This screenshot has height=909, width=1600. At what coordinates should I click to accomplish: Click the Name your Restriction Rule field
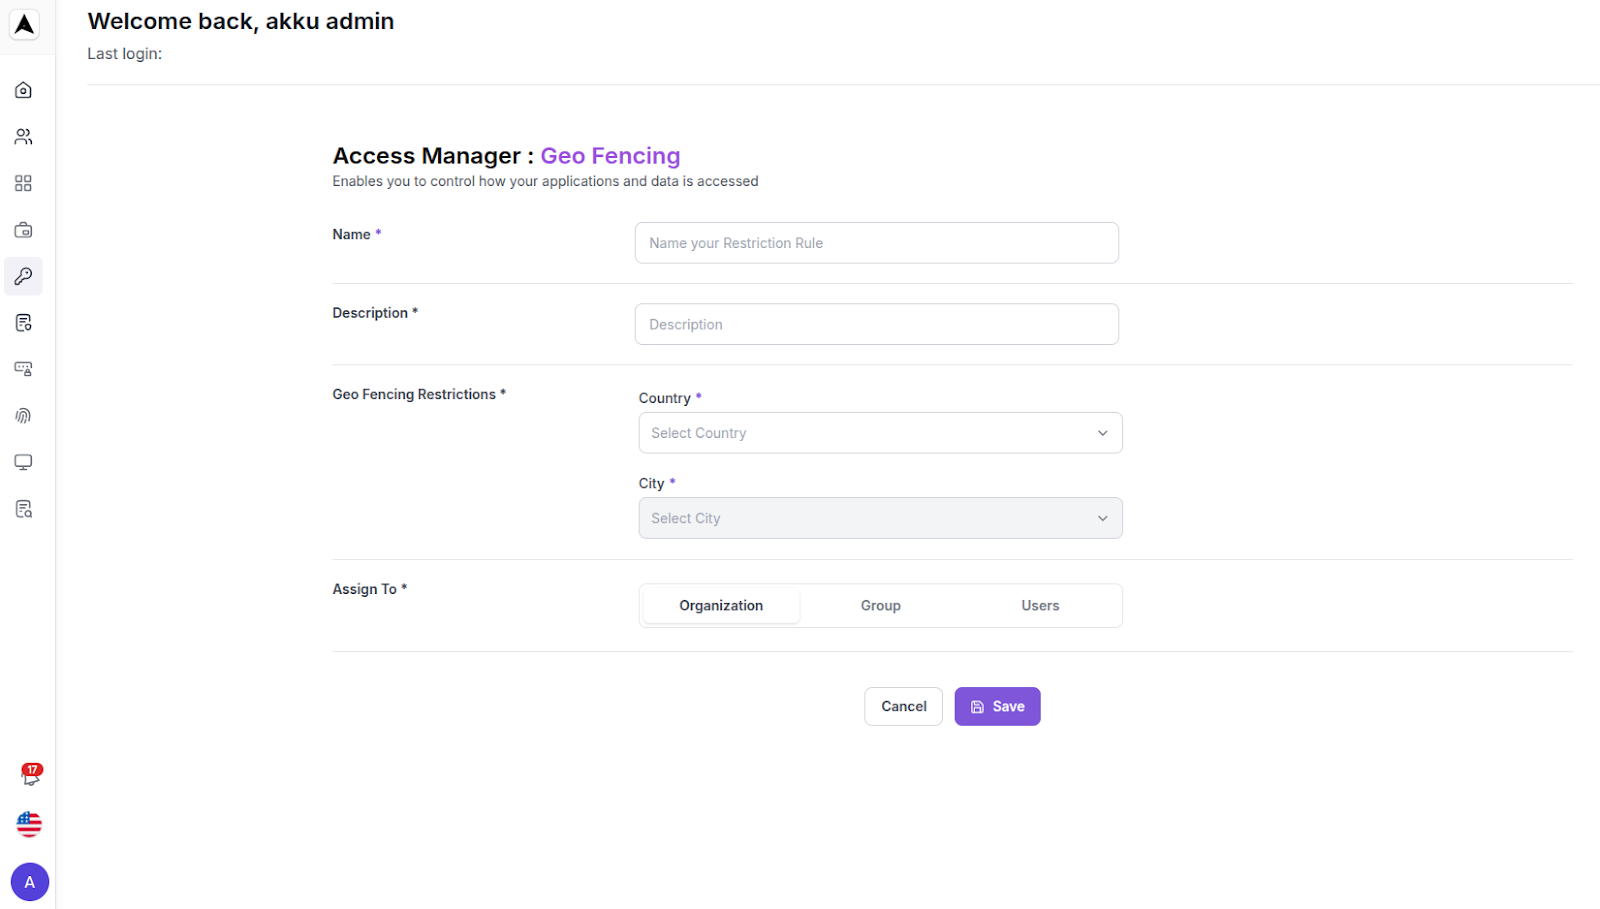876,243
